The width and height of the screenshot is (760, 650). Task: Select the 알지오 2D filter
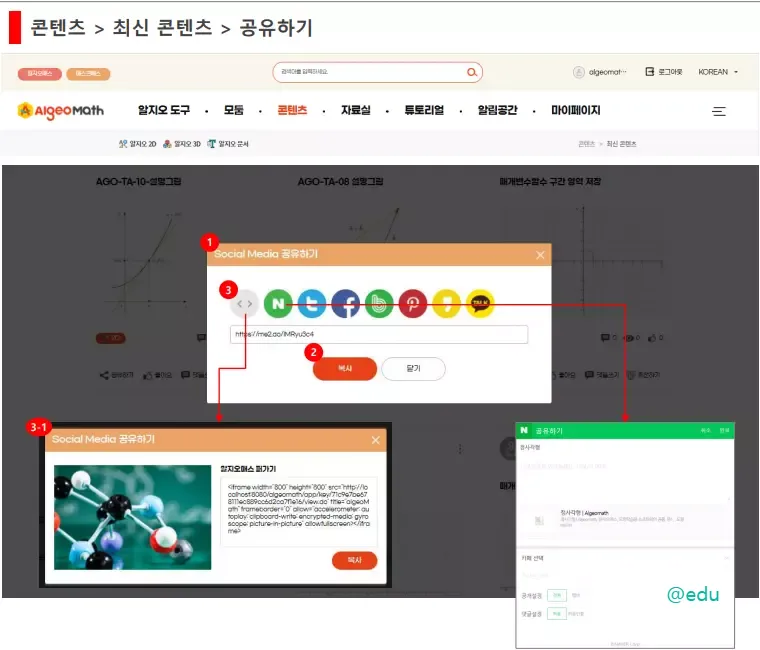[138, 144]
